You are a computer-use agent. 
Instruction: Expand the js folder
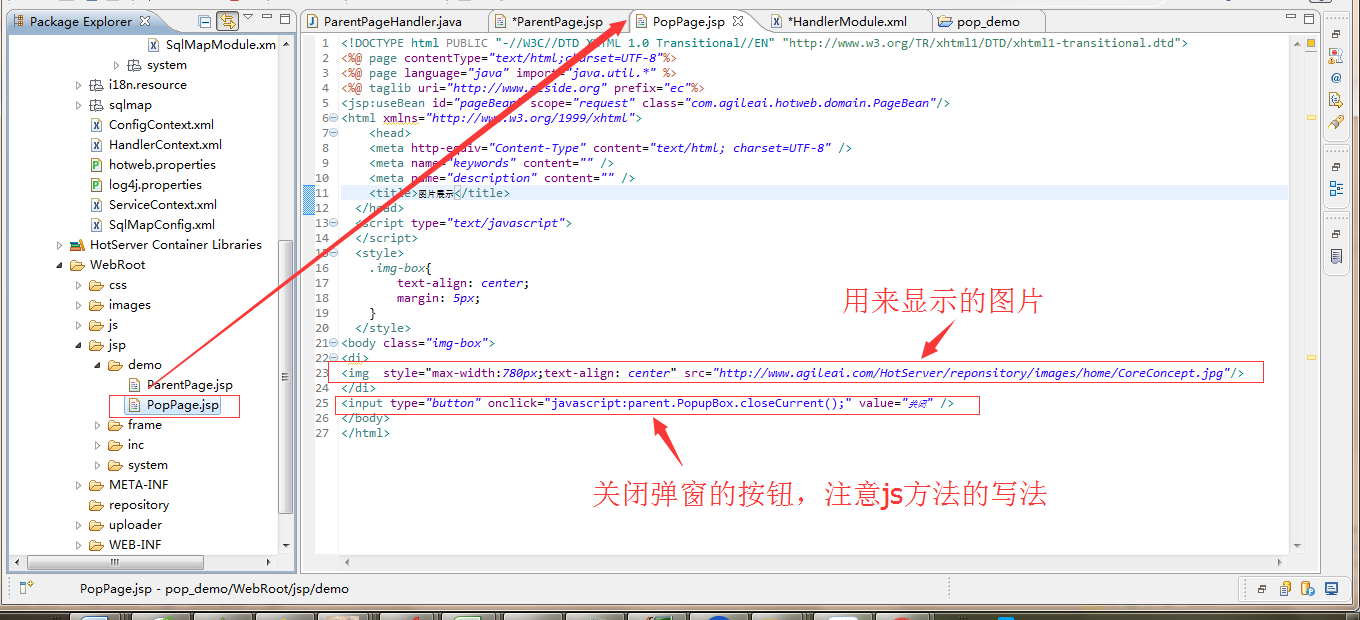click(x=79, y=325)
